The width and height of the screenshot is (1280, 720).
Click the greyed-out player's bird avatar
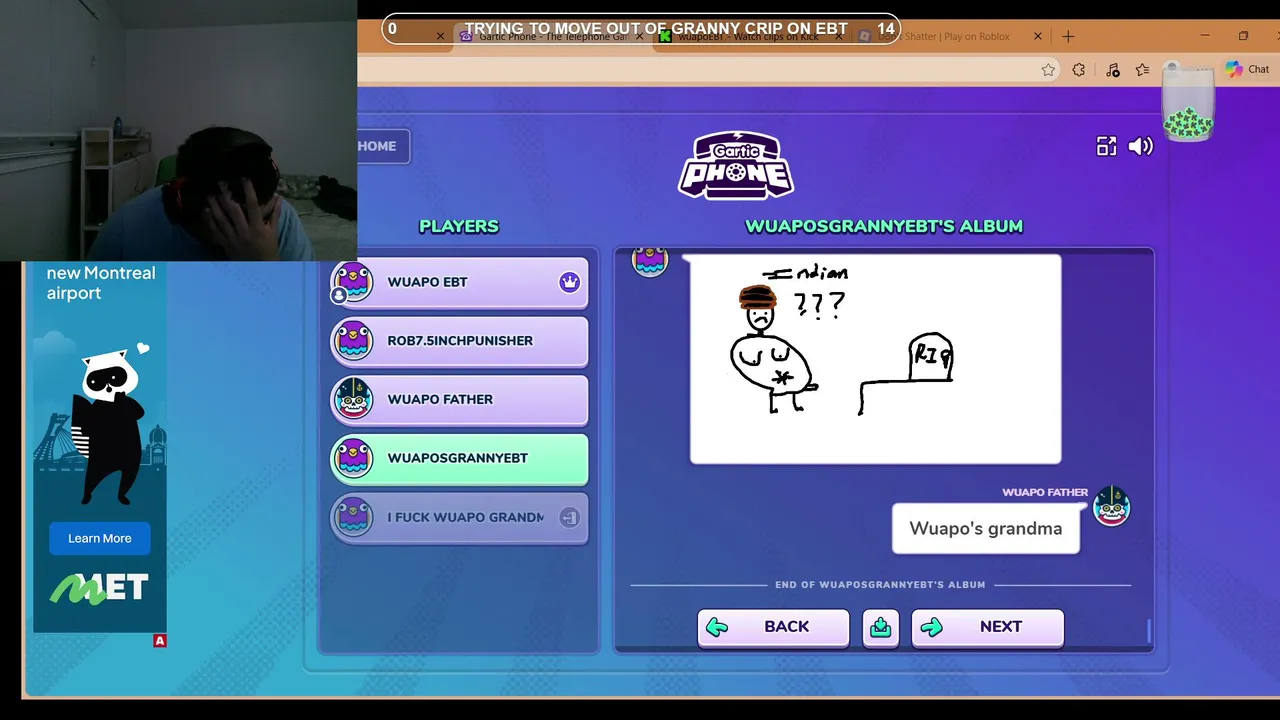tap(352, 517)
